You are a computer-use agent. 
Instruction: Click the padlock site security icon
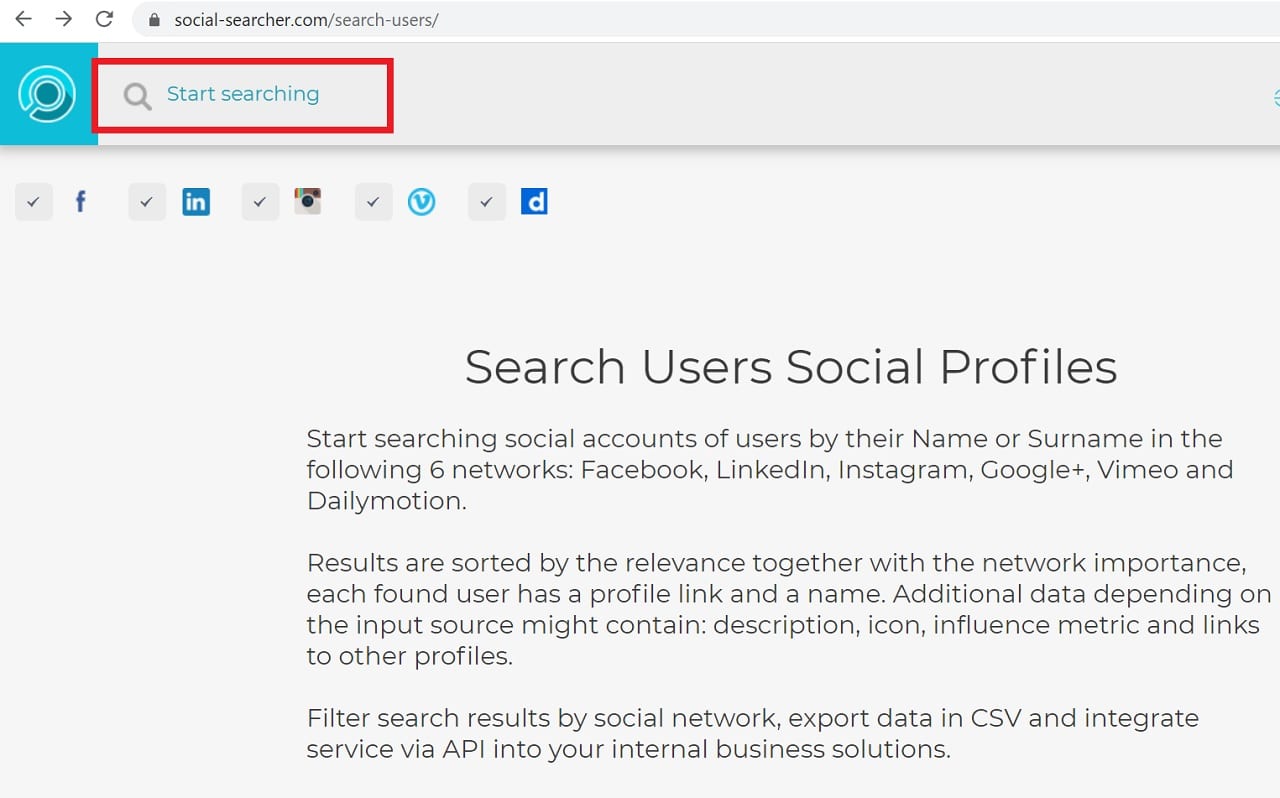pyautogui.click(x=154, y=20)
